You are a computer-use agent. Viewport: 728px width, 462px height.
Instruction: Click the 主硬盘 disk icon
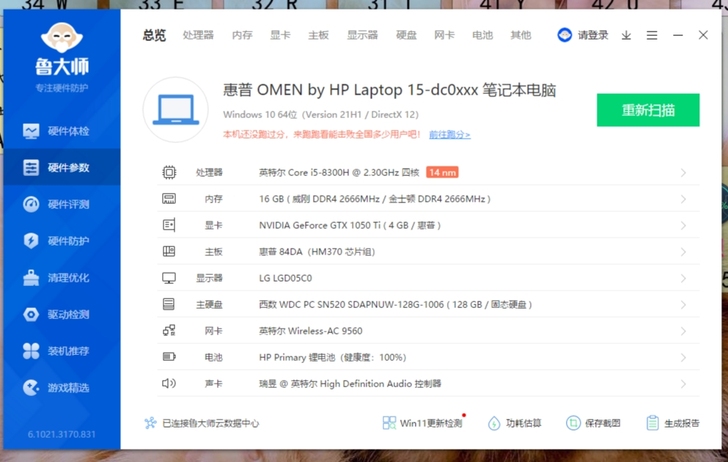click(x=169, y=304)
